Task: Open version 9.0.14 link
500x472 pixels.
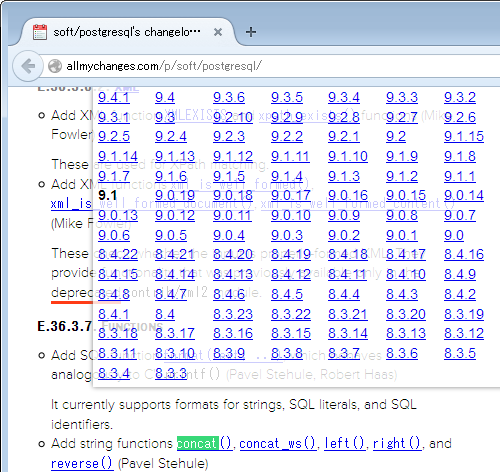Action: pos(464,195)
